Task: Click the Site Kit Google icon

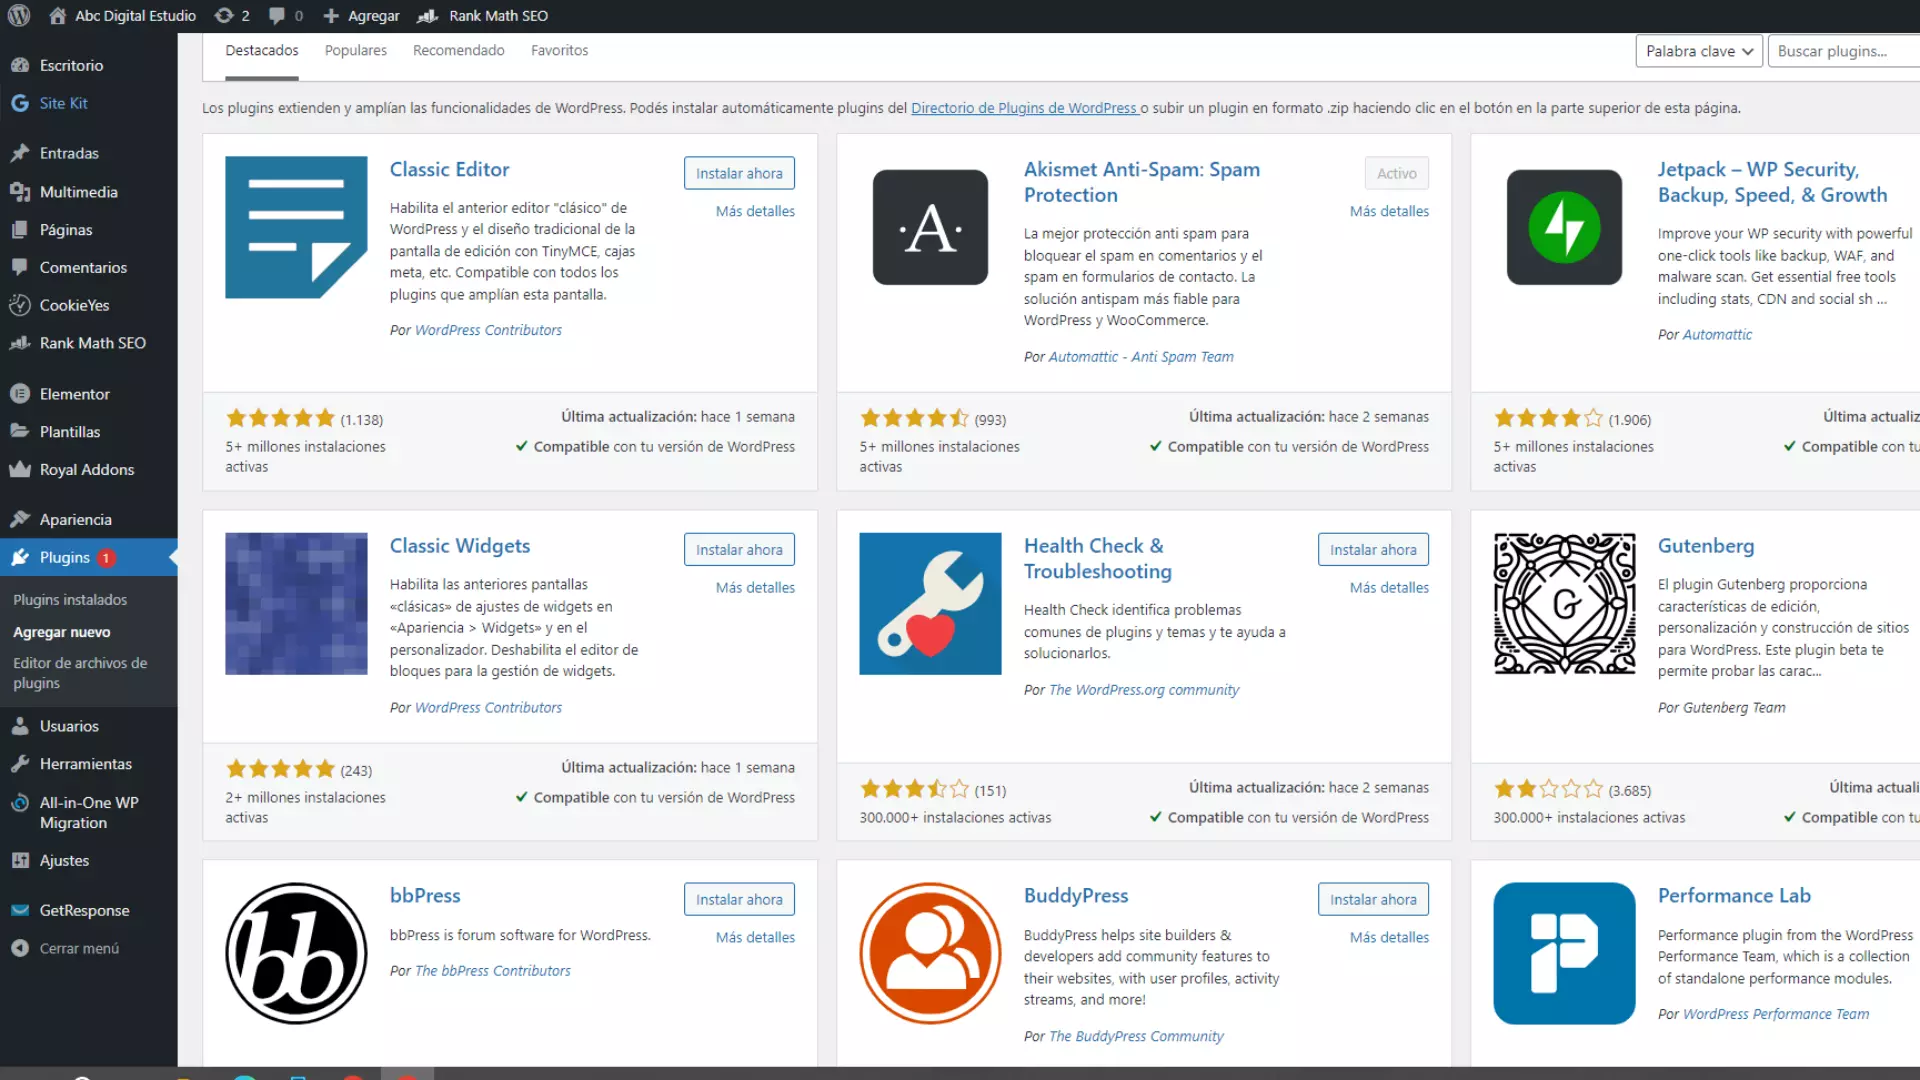Action: (x=20, y=103)
